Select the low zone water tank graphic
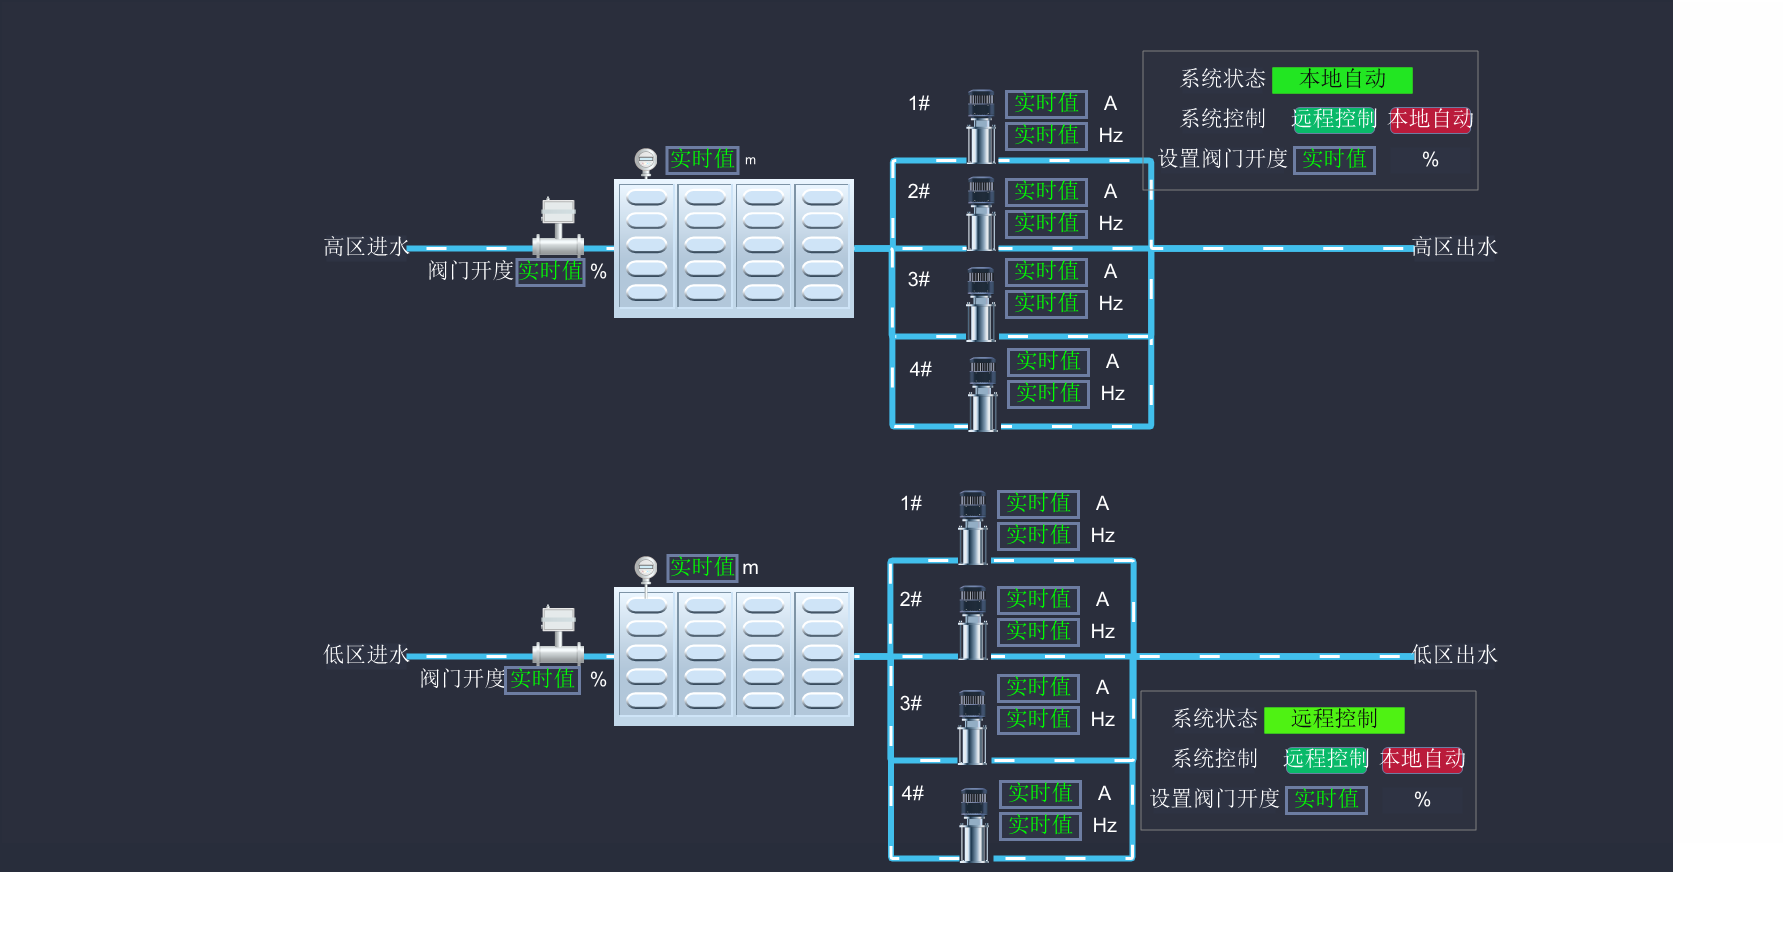 pos(733,656)
